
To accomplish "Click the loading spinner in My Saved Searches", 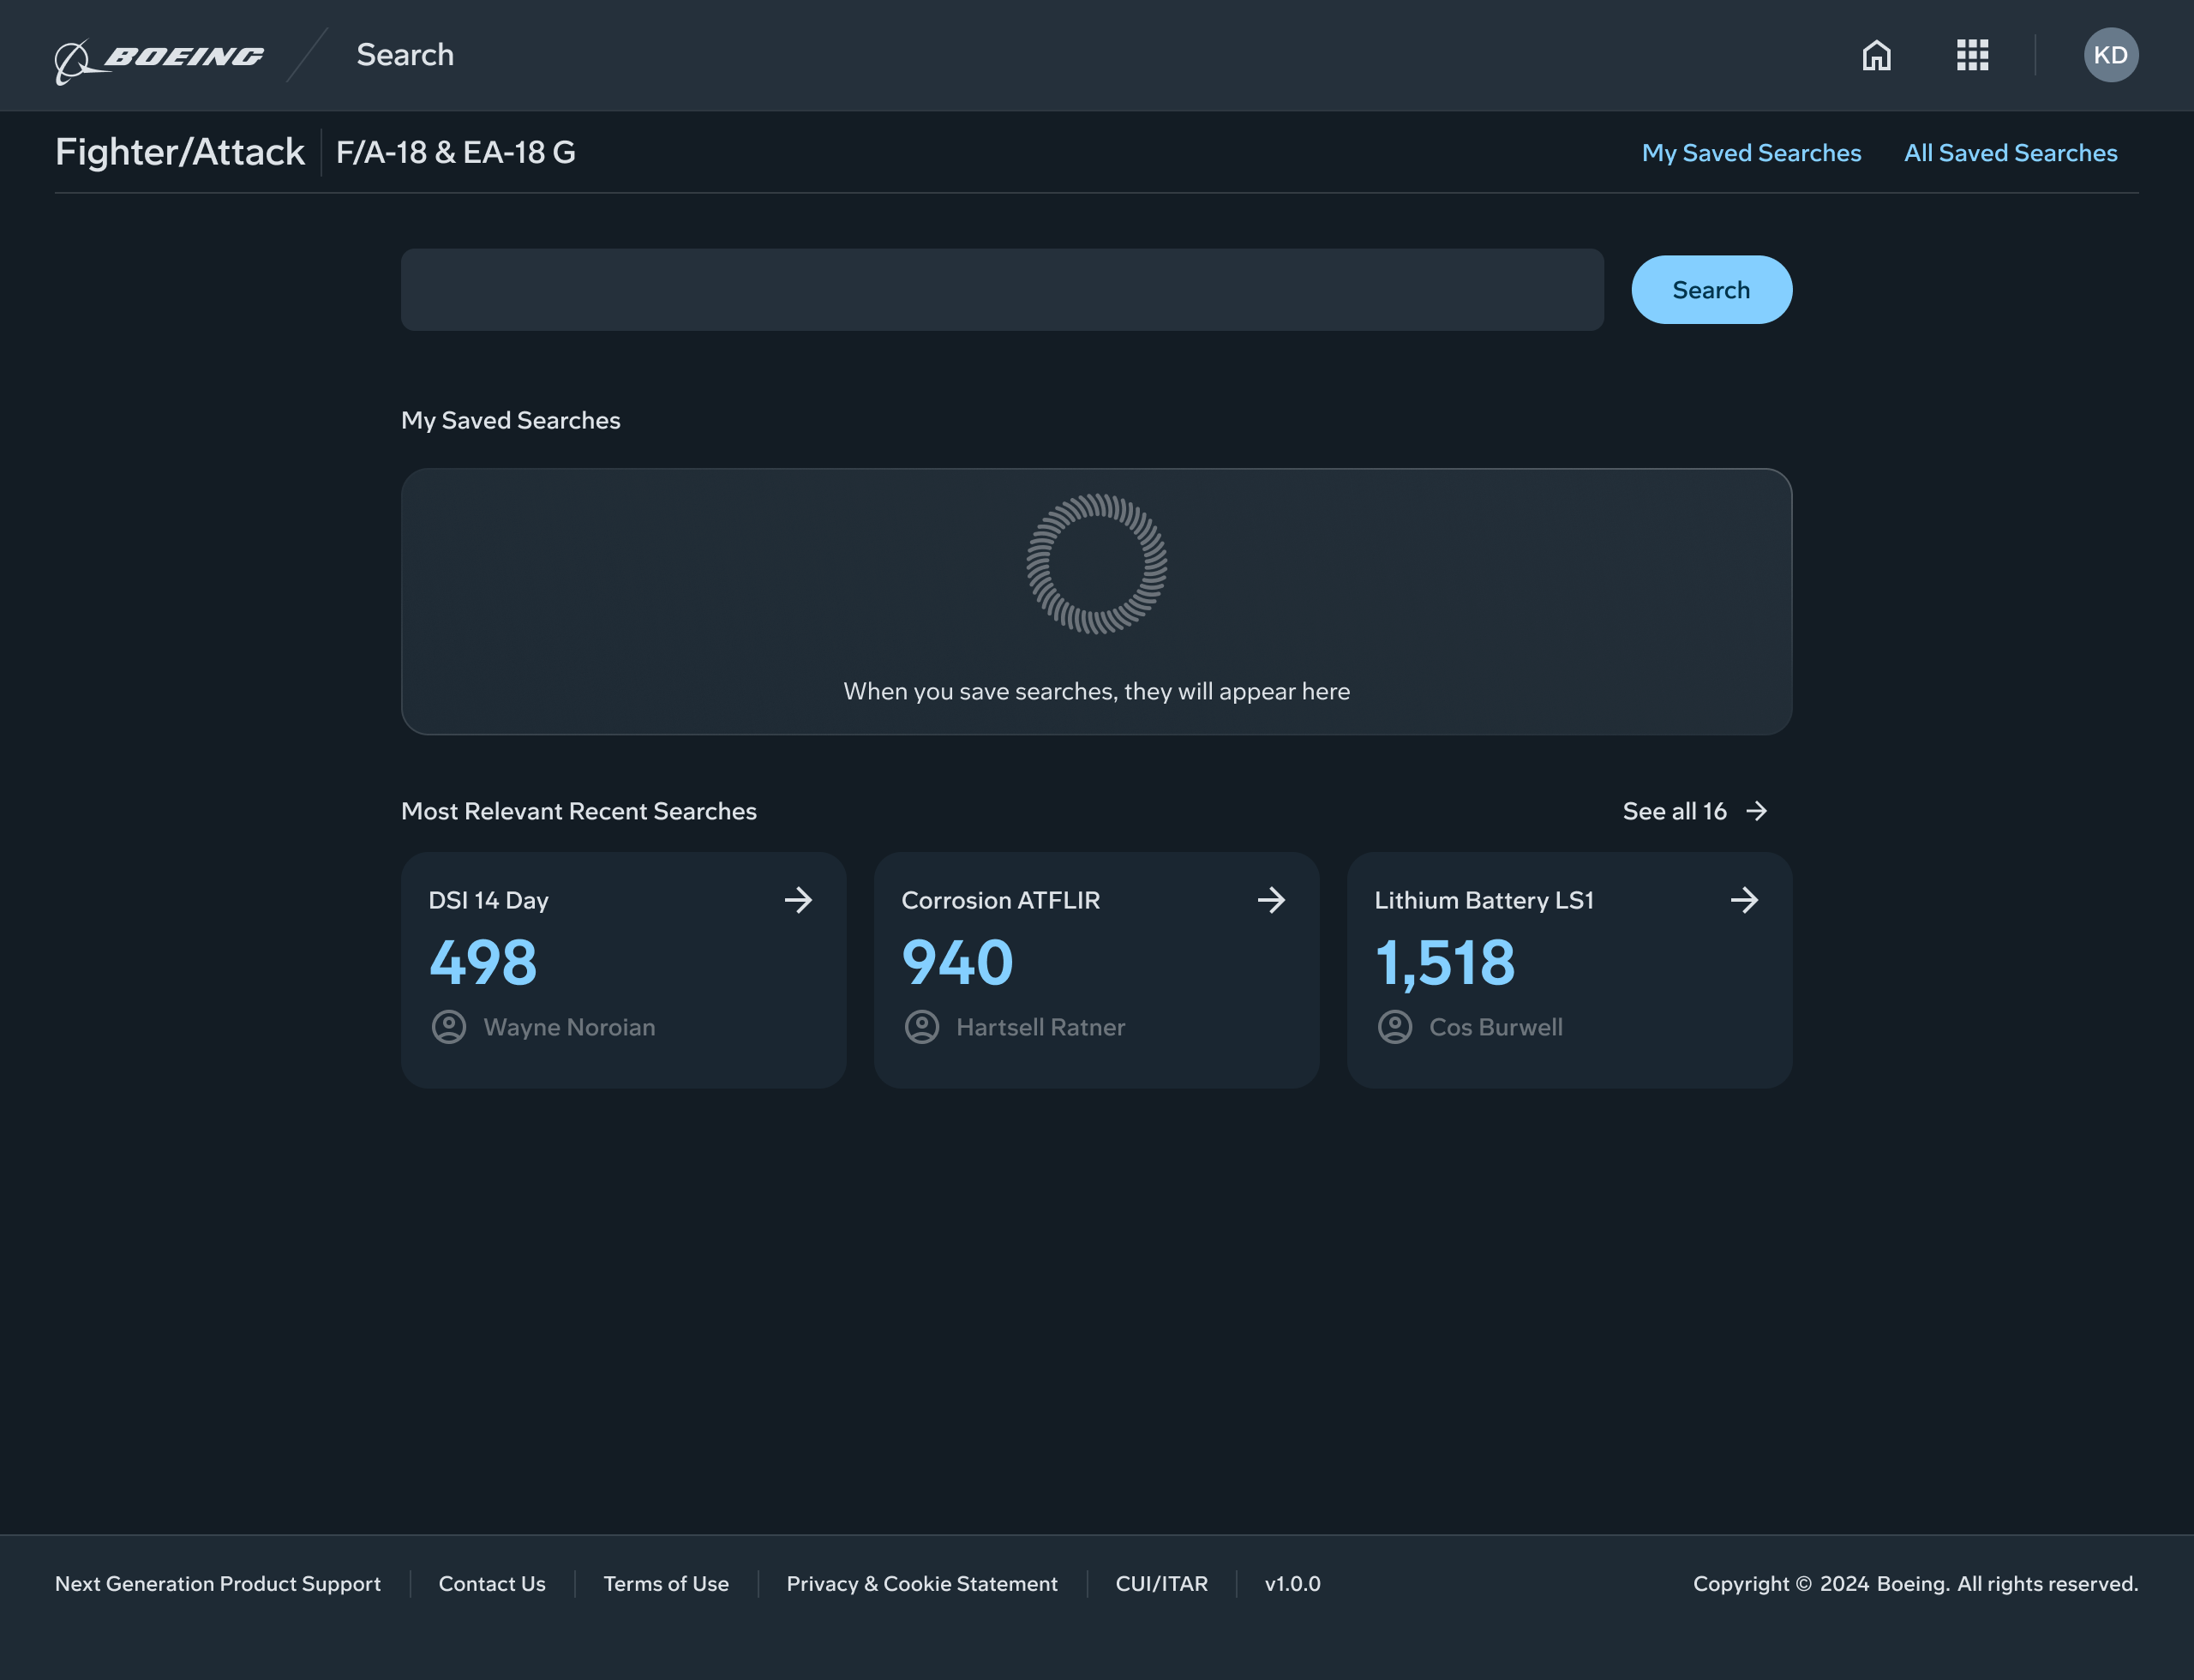I will (x=1097, y=564).
